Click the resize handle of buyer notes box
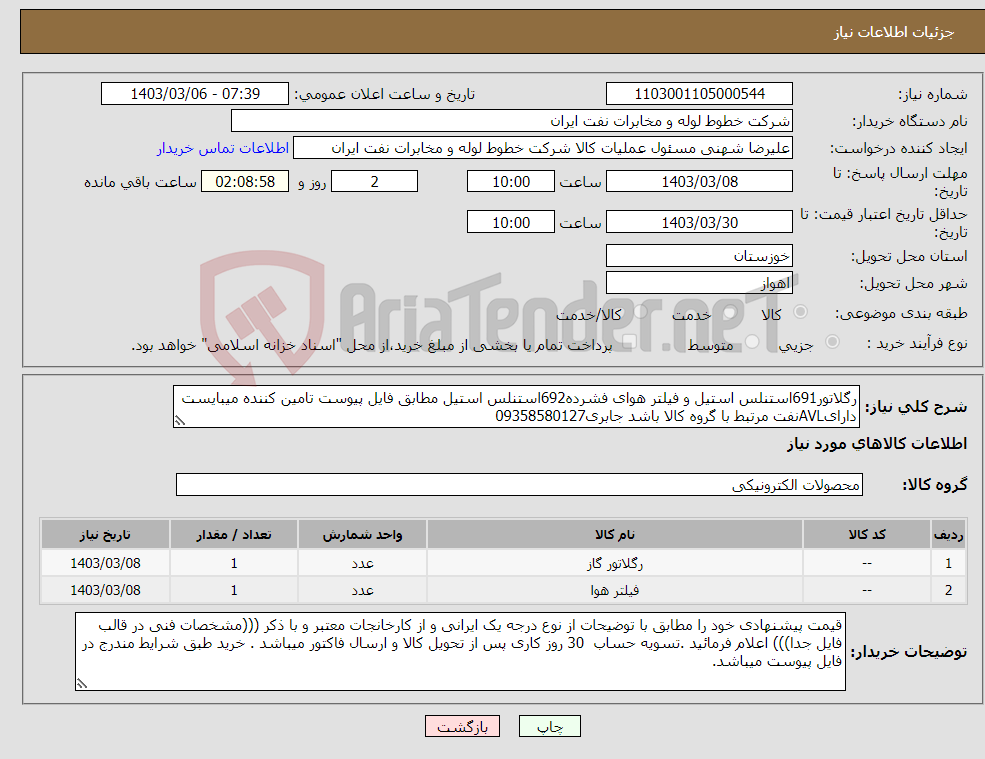The width and height of the screenshot is (985, 759). [x=82, y=684]
